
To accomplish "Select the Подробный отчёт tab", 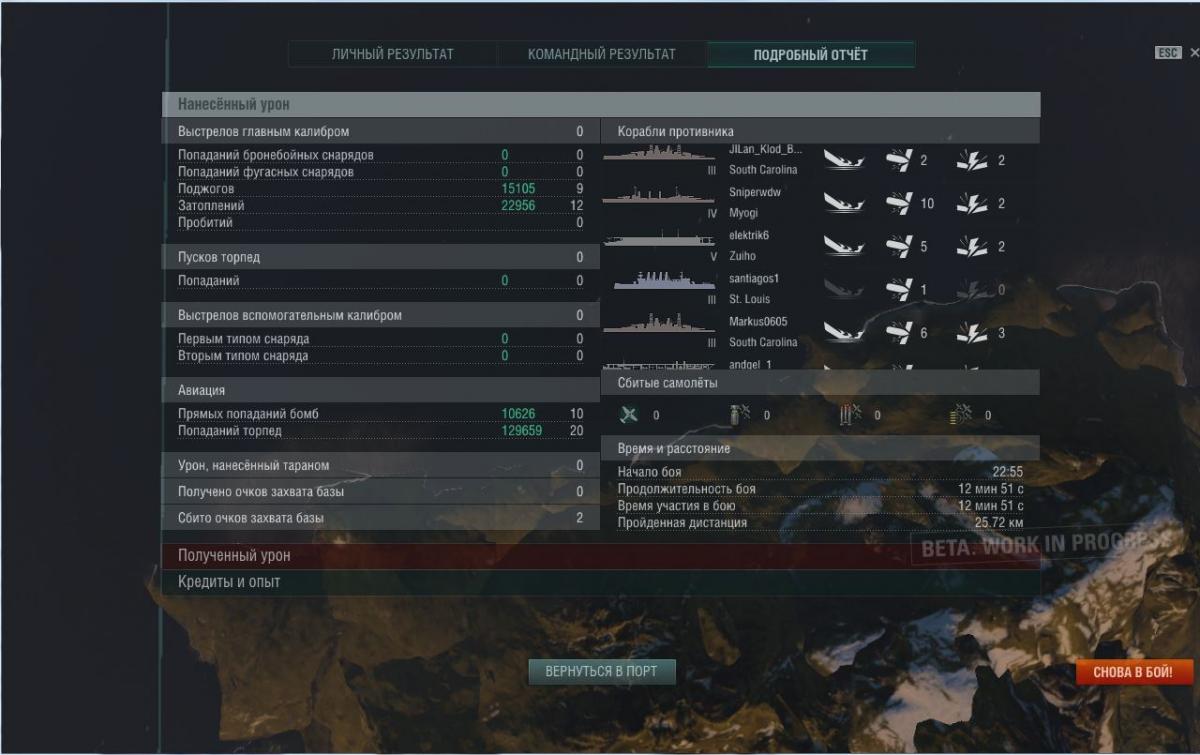I will click(x=811, y=54).
